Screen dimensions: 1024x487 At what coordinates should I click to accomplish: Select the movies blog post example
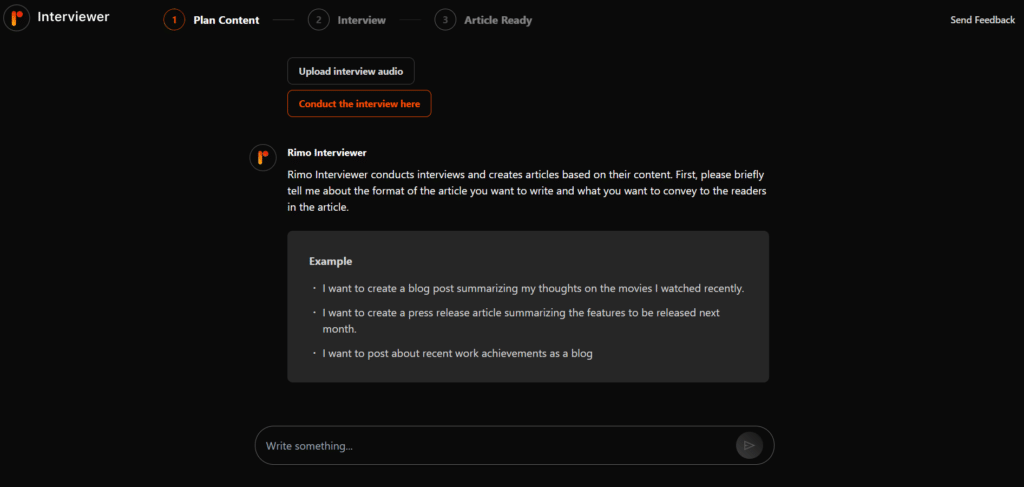(533, 288)
